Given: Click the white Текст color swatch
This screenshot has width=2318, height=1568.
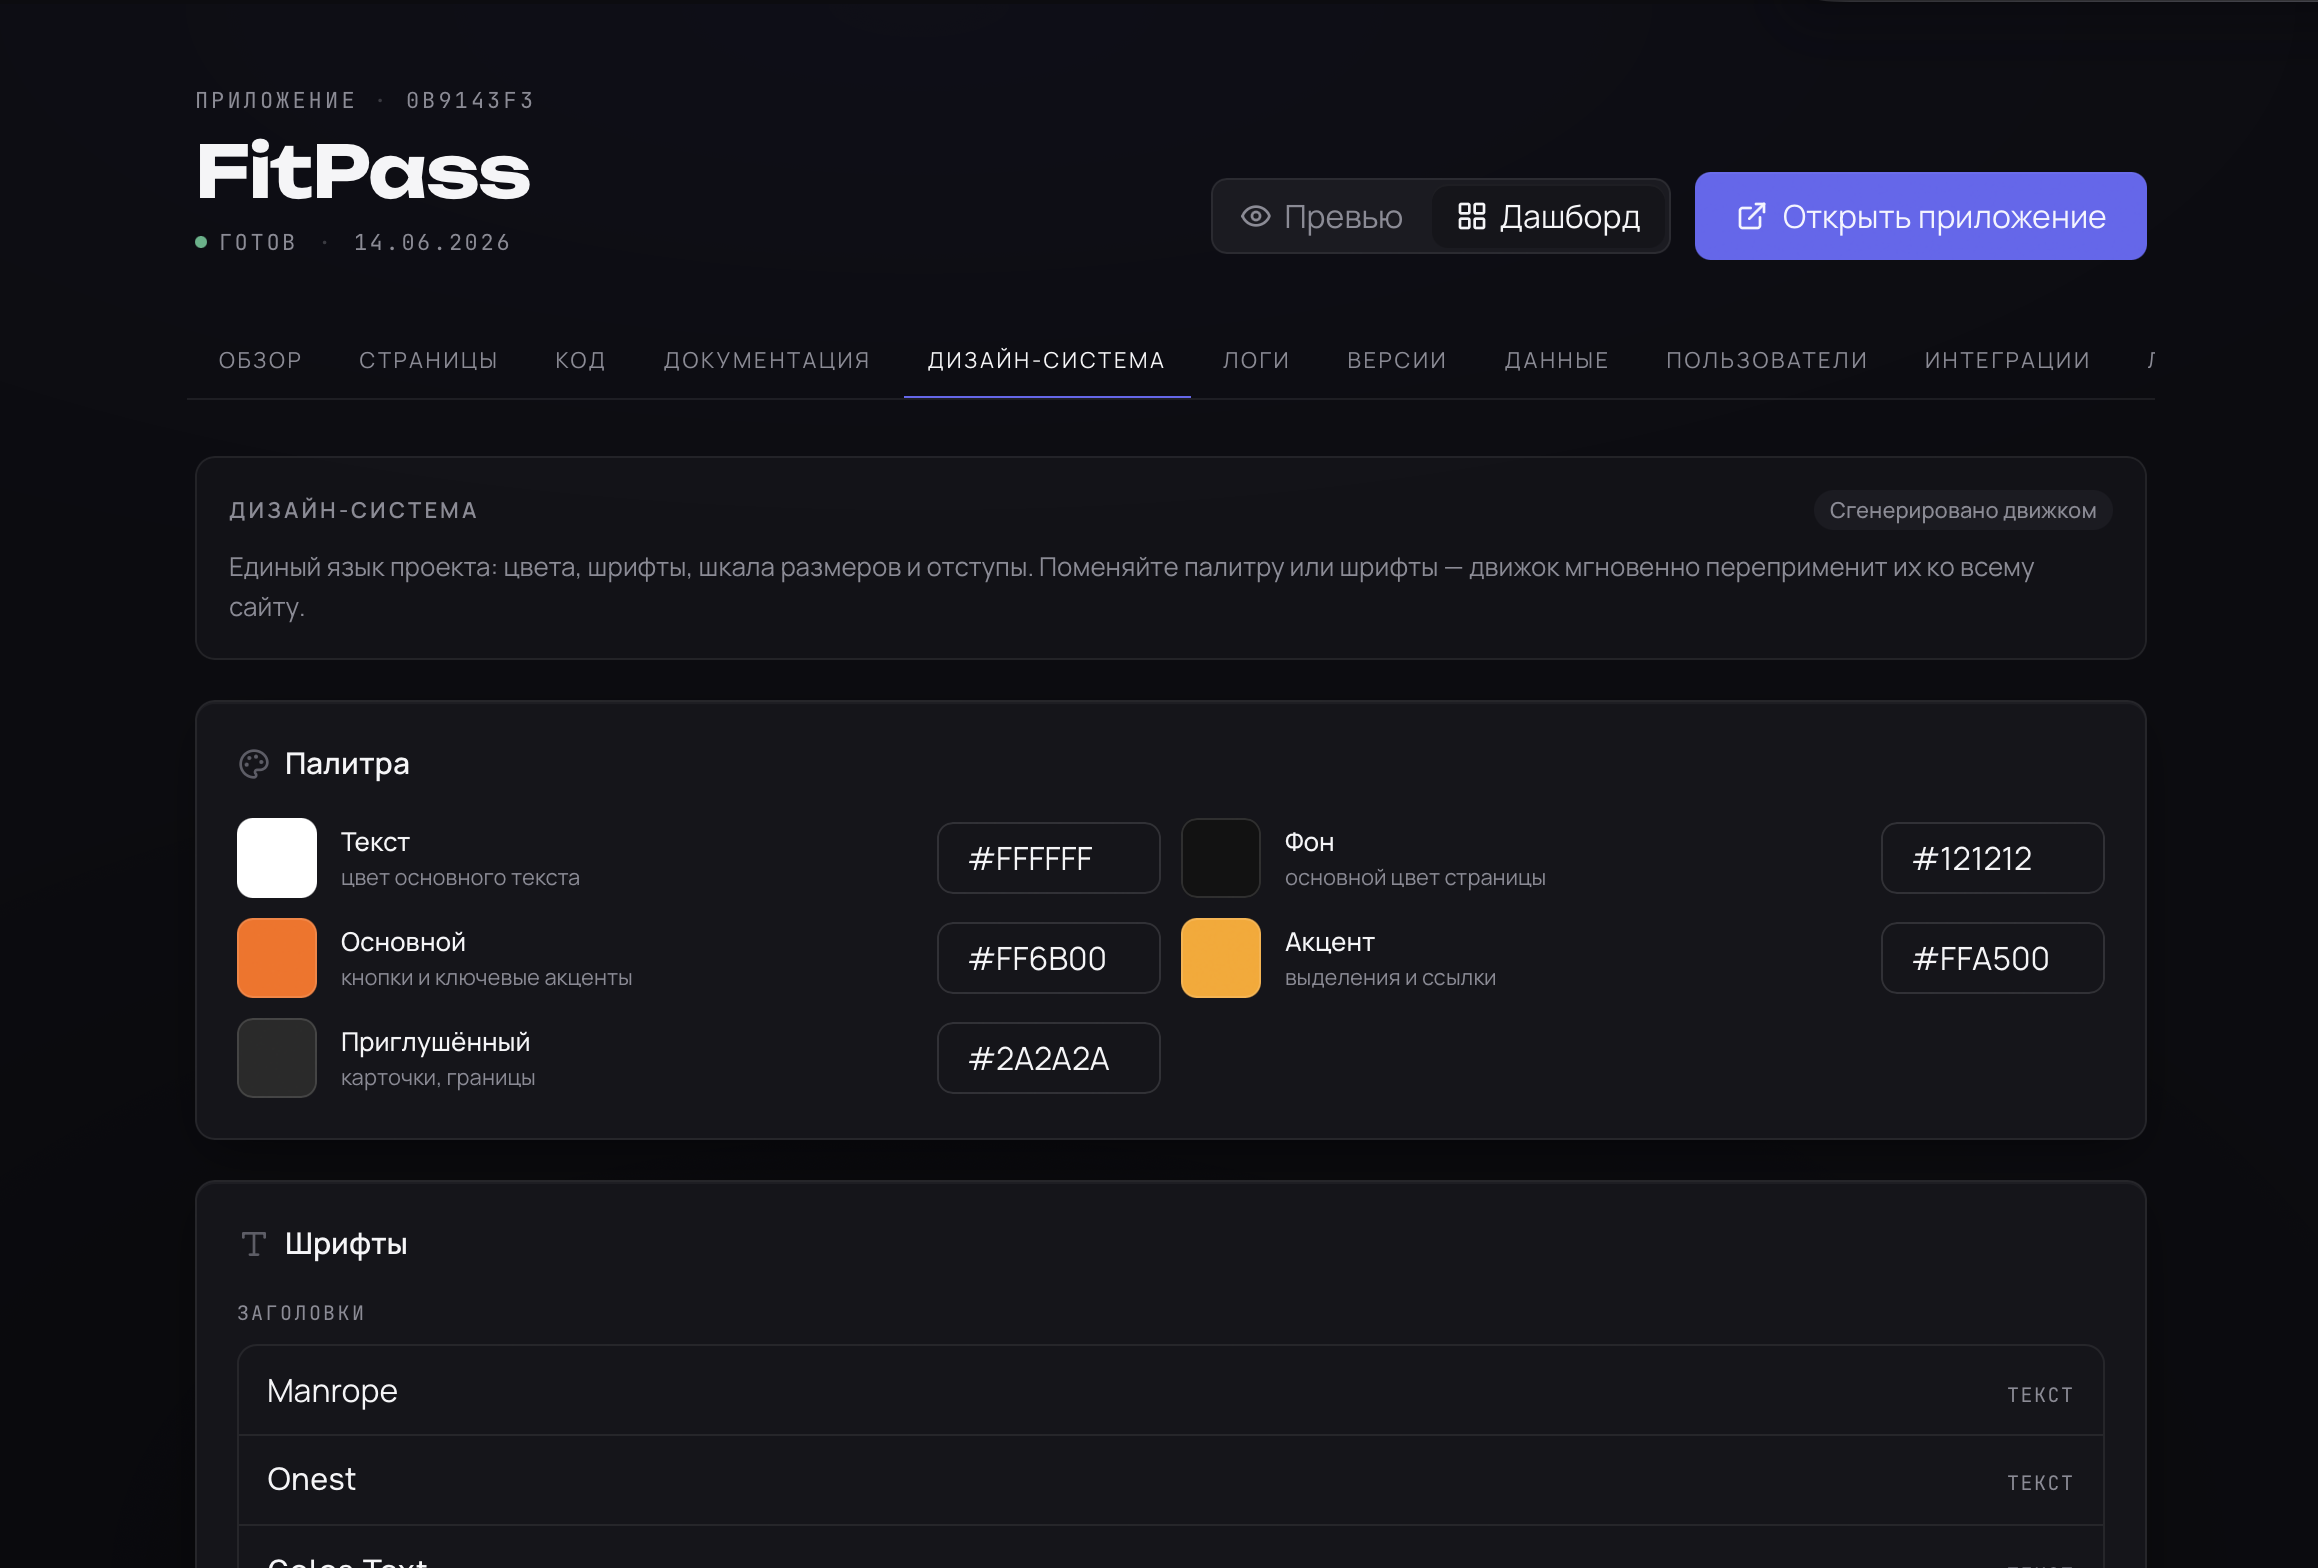Looking at the screenshot, I should [277, 858].
